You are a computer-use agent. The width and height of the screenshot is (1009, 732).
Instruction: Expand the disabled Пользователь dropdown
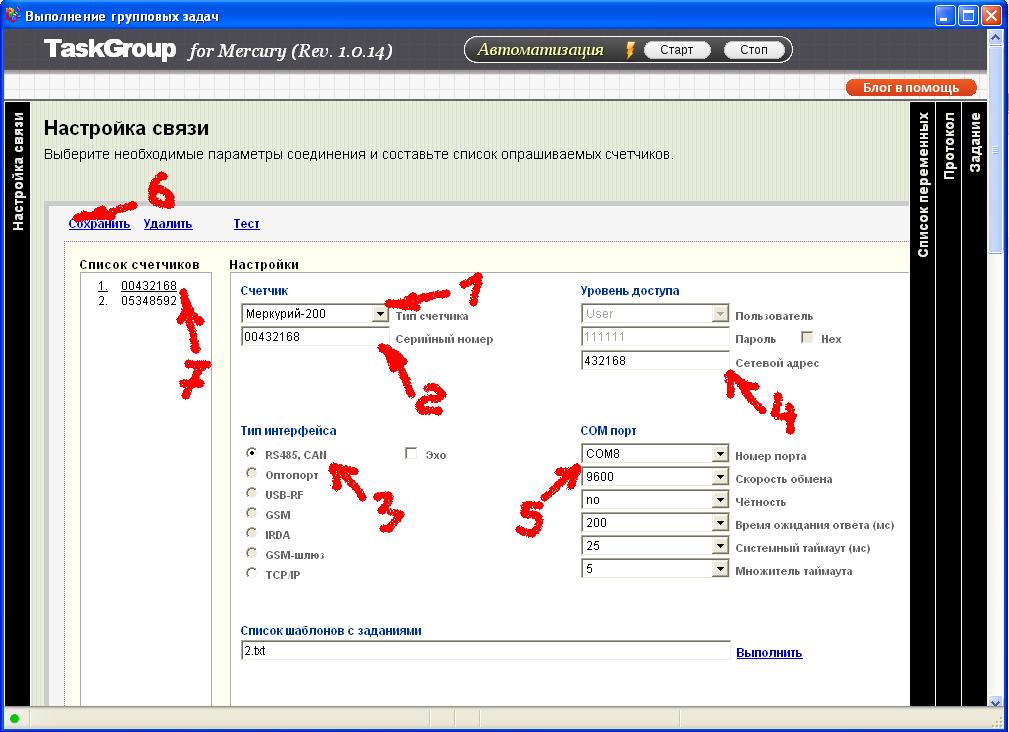point(719,314)
